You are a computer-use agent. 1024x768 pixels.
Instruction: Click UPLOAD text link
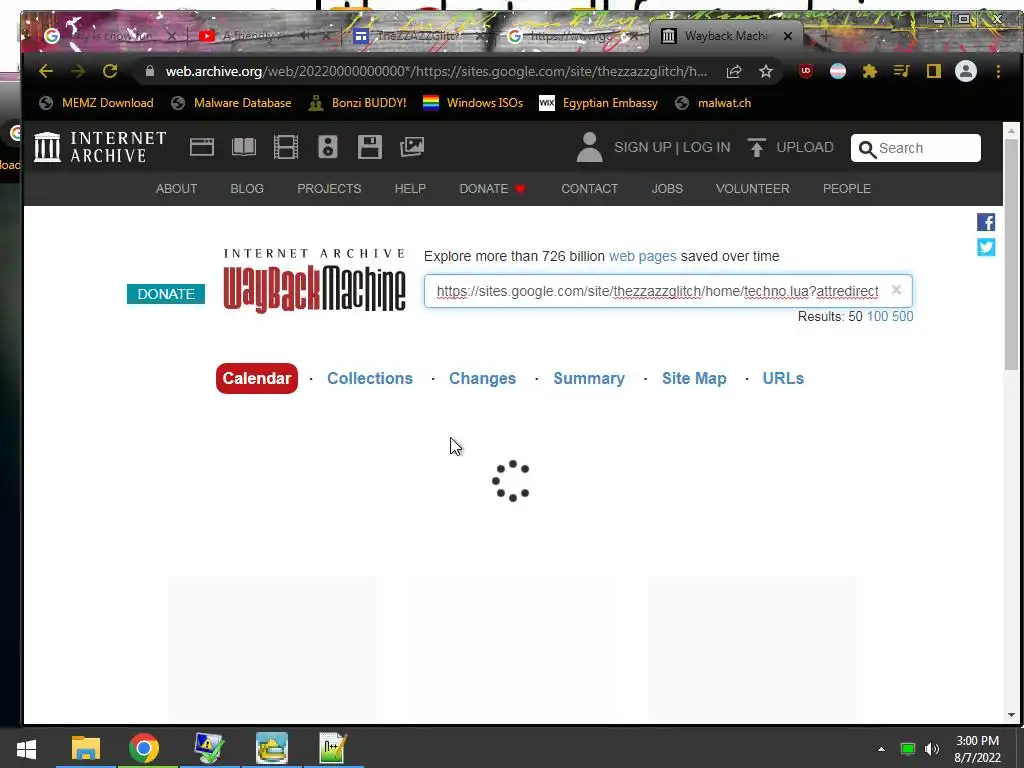[x=805, y=147]
